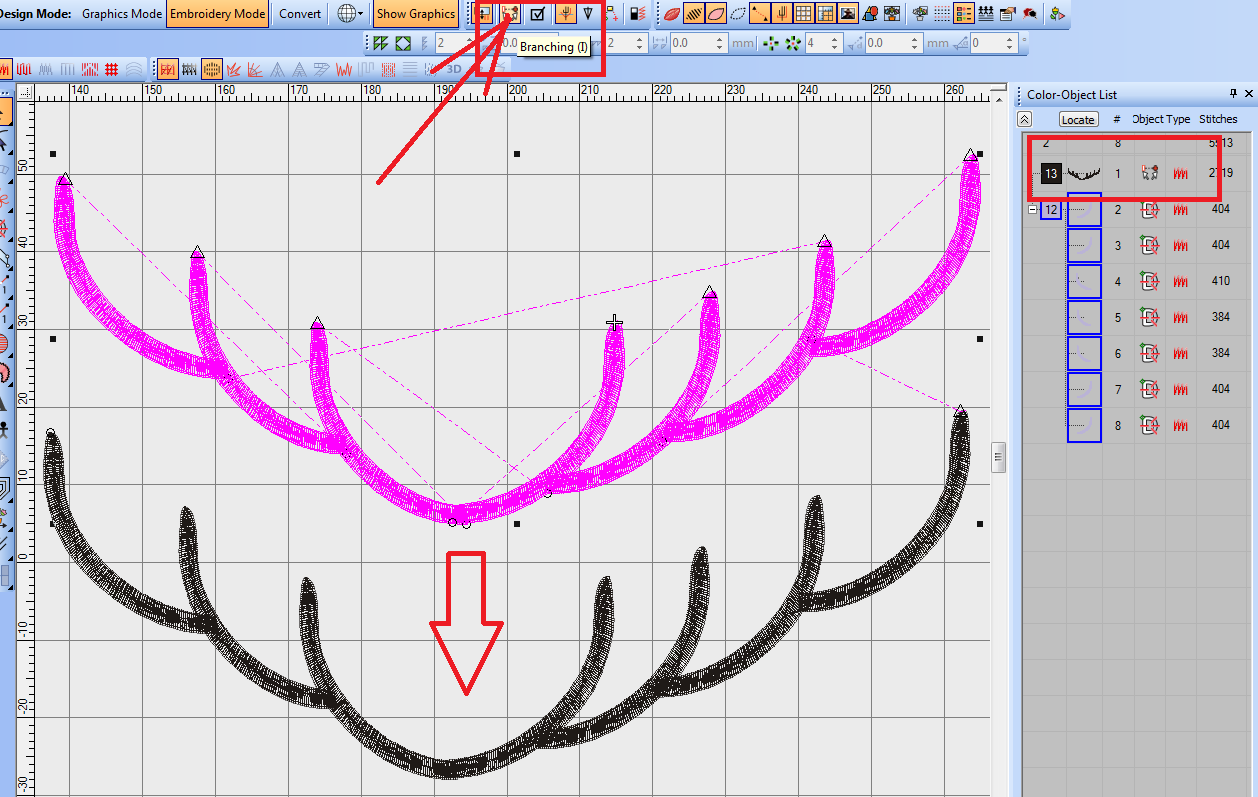Toggle the Show Graphics button
1258x797 pixels.
(x=415, y=14)
